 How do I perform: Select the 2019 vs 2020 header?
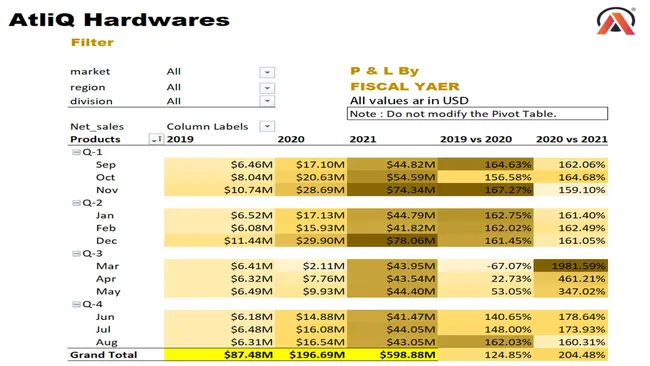click(x=476, y=139)
